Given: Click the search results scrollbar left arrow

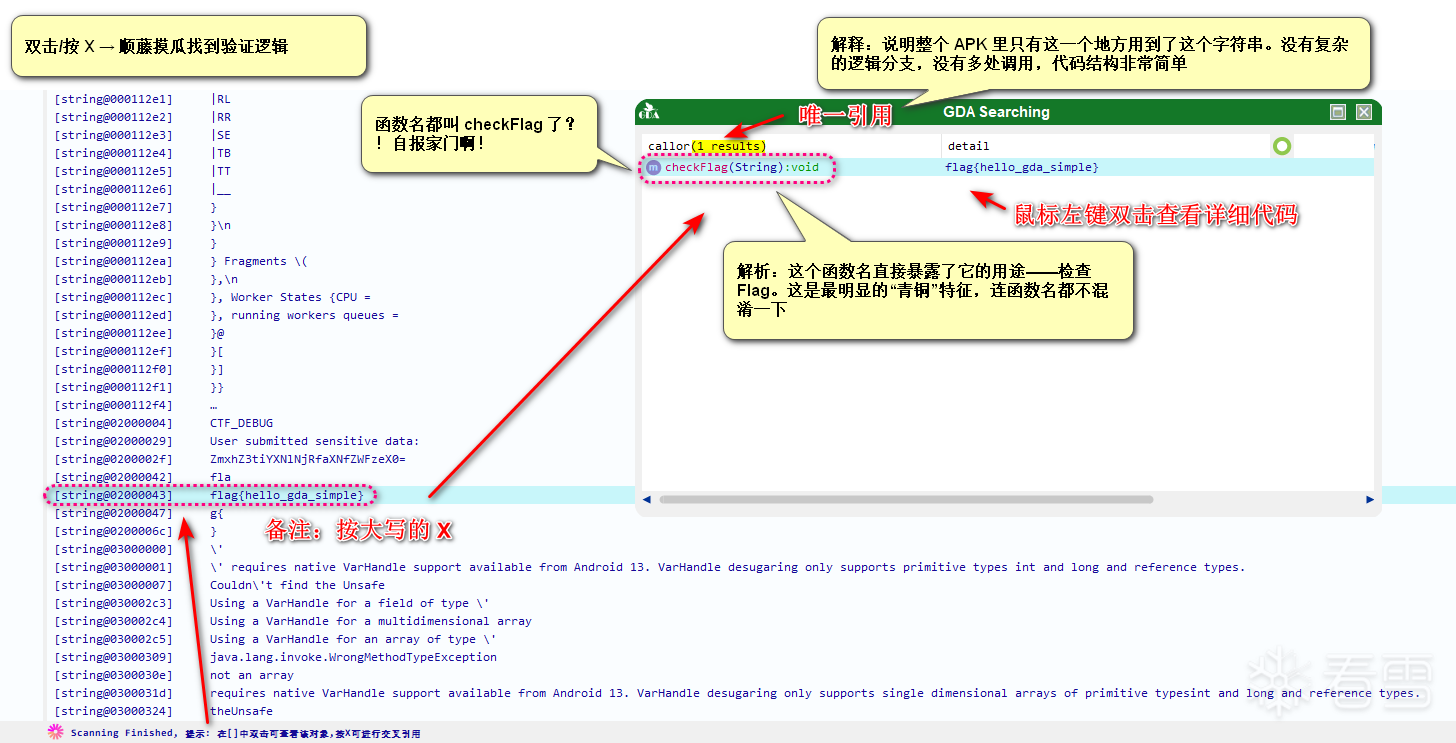Looking at the screenshot, I should point(647,499).
